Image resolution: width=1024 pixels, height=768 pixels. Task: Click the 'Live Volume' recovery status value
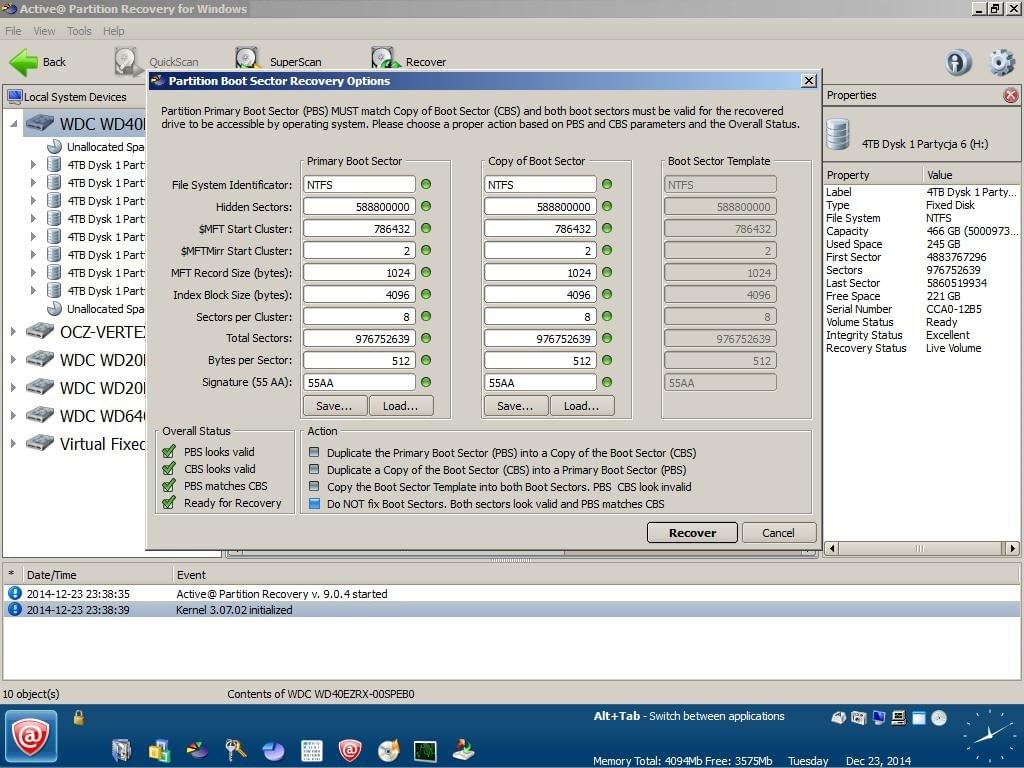(x=953, y=348)
